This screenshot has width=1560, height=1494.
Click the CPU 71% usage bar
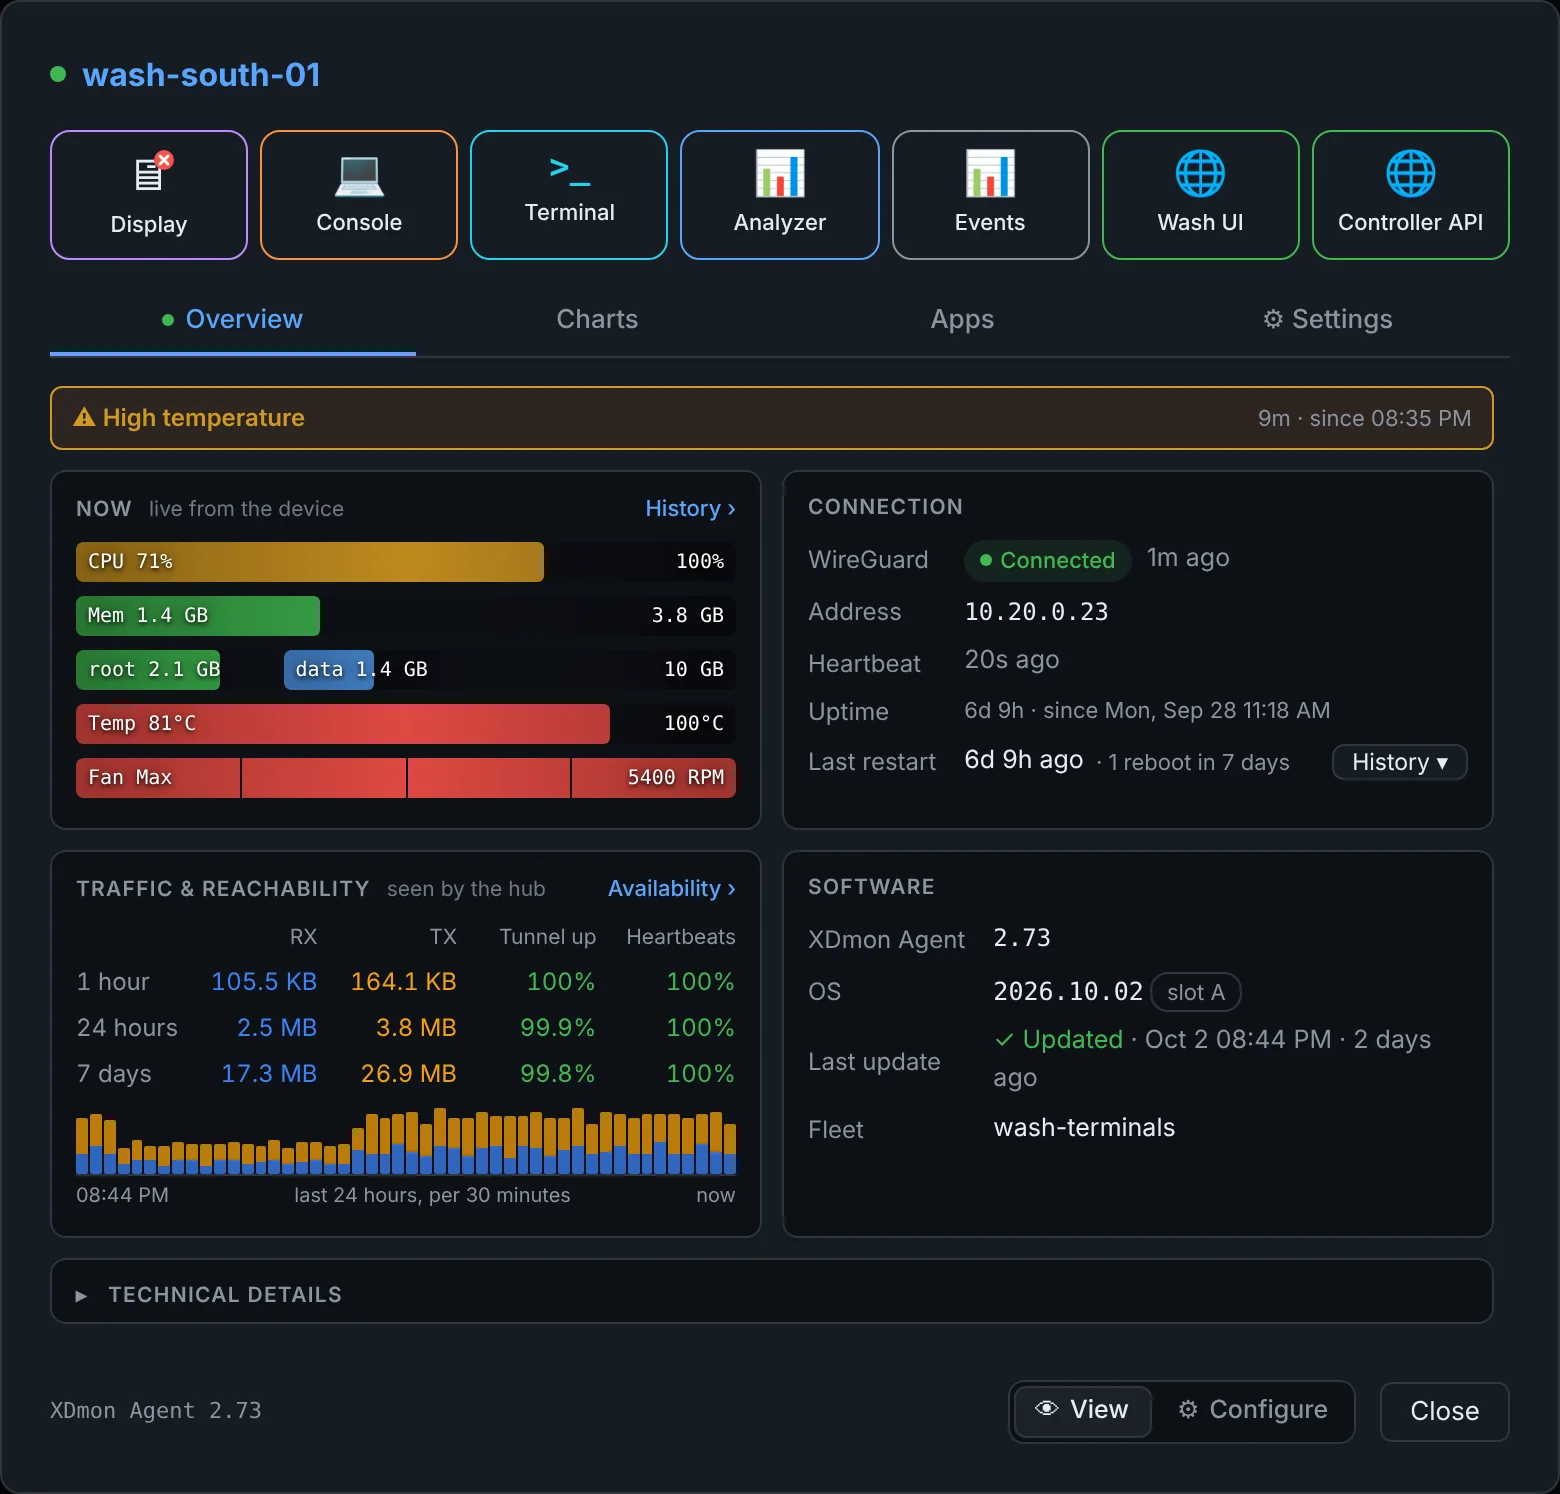point(406,562)
